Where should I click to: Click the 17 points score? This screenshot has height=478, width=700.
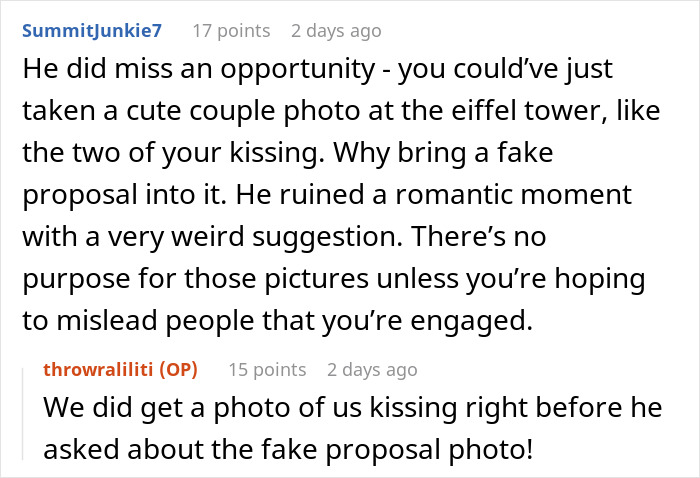click(231, 31)
